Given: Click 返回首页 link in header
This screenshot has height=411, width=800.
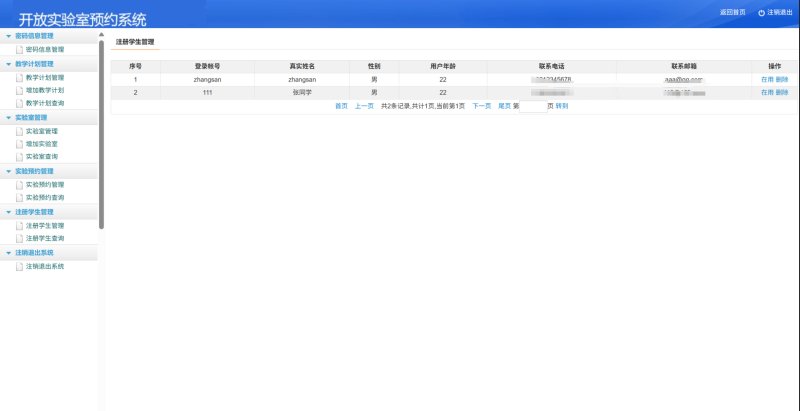Looking at the screenshot, I should click(x=733, y=12).
